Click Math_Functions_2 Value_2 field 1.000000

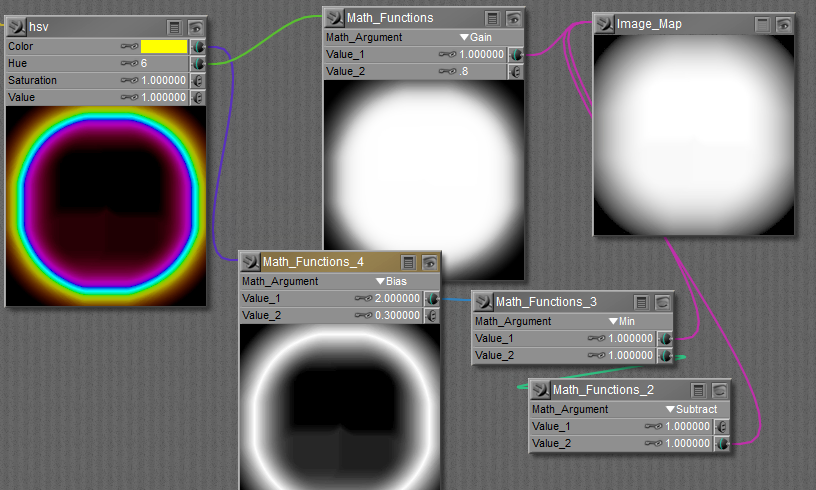coord(687,443)
